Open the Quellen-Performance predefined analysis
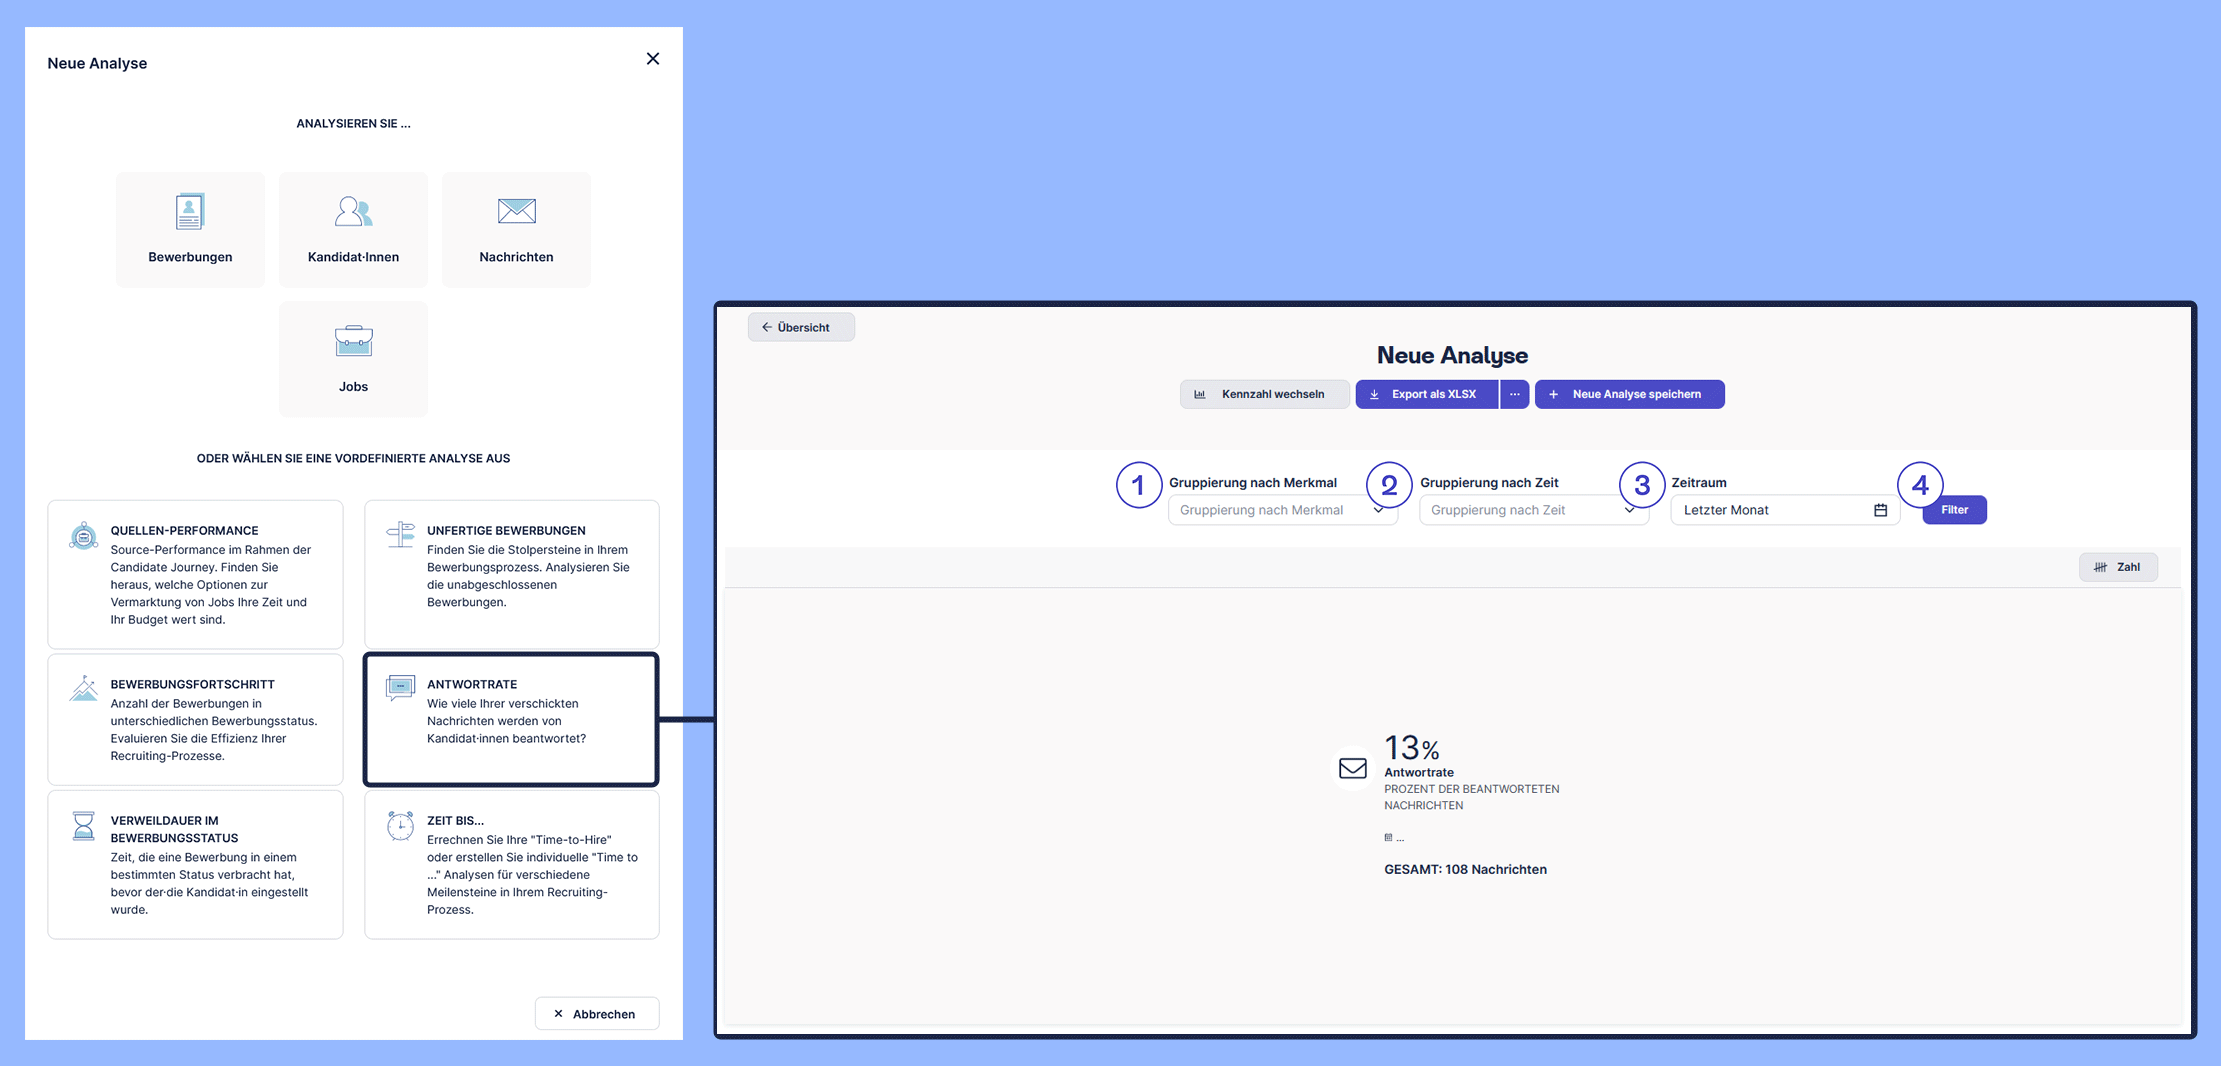 coord(195,574)
